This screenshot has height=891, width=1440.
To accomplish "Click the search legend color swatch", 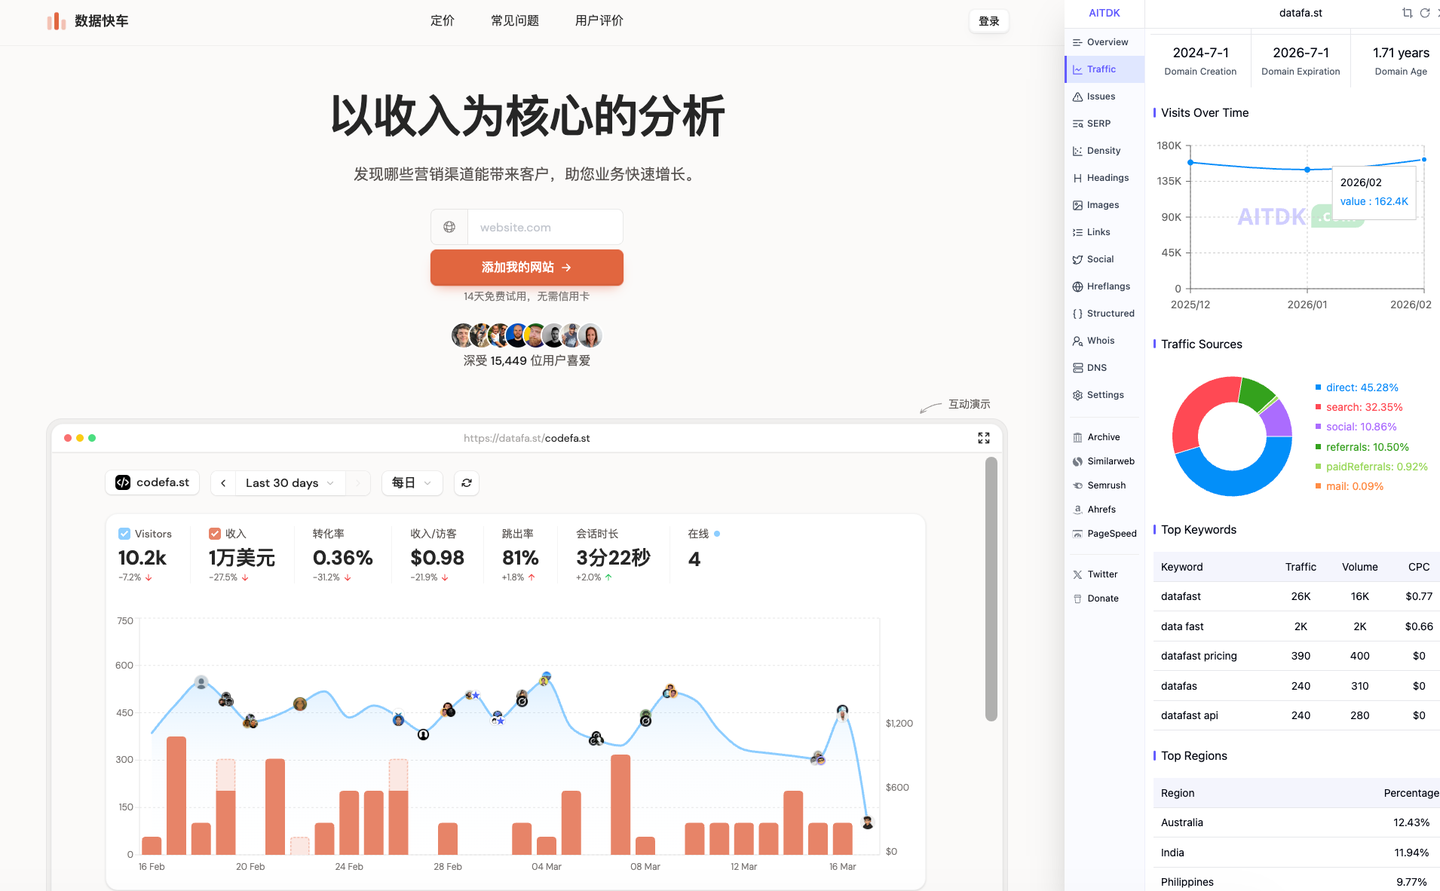I will coord(1318,407).
